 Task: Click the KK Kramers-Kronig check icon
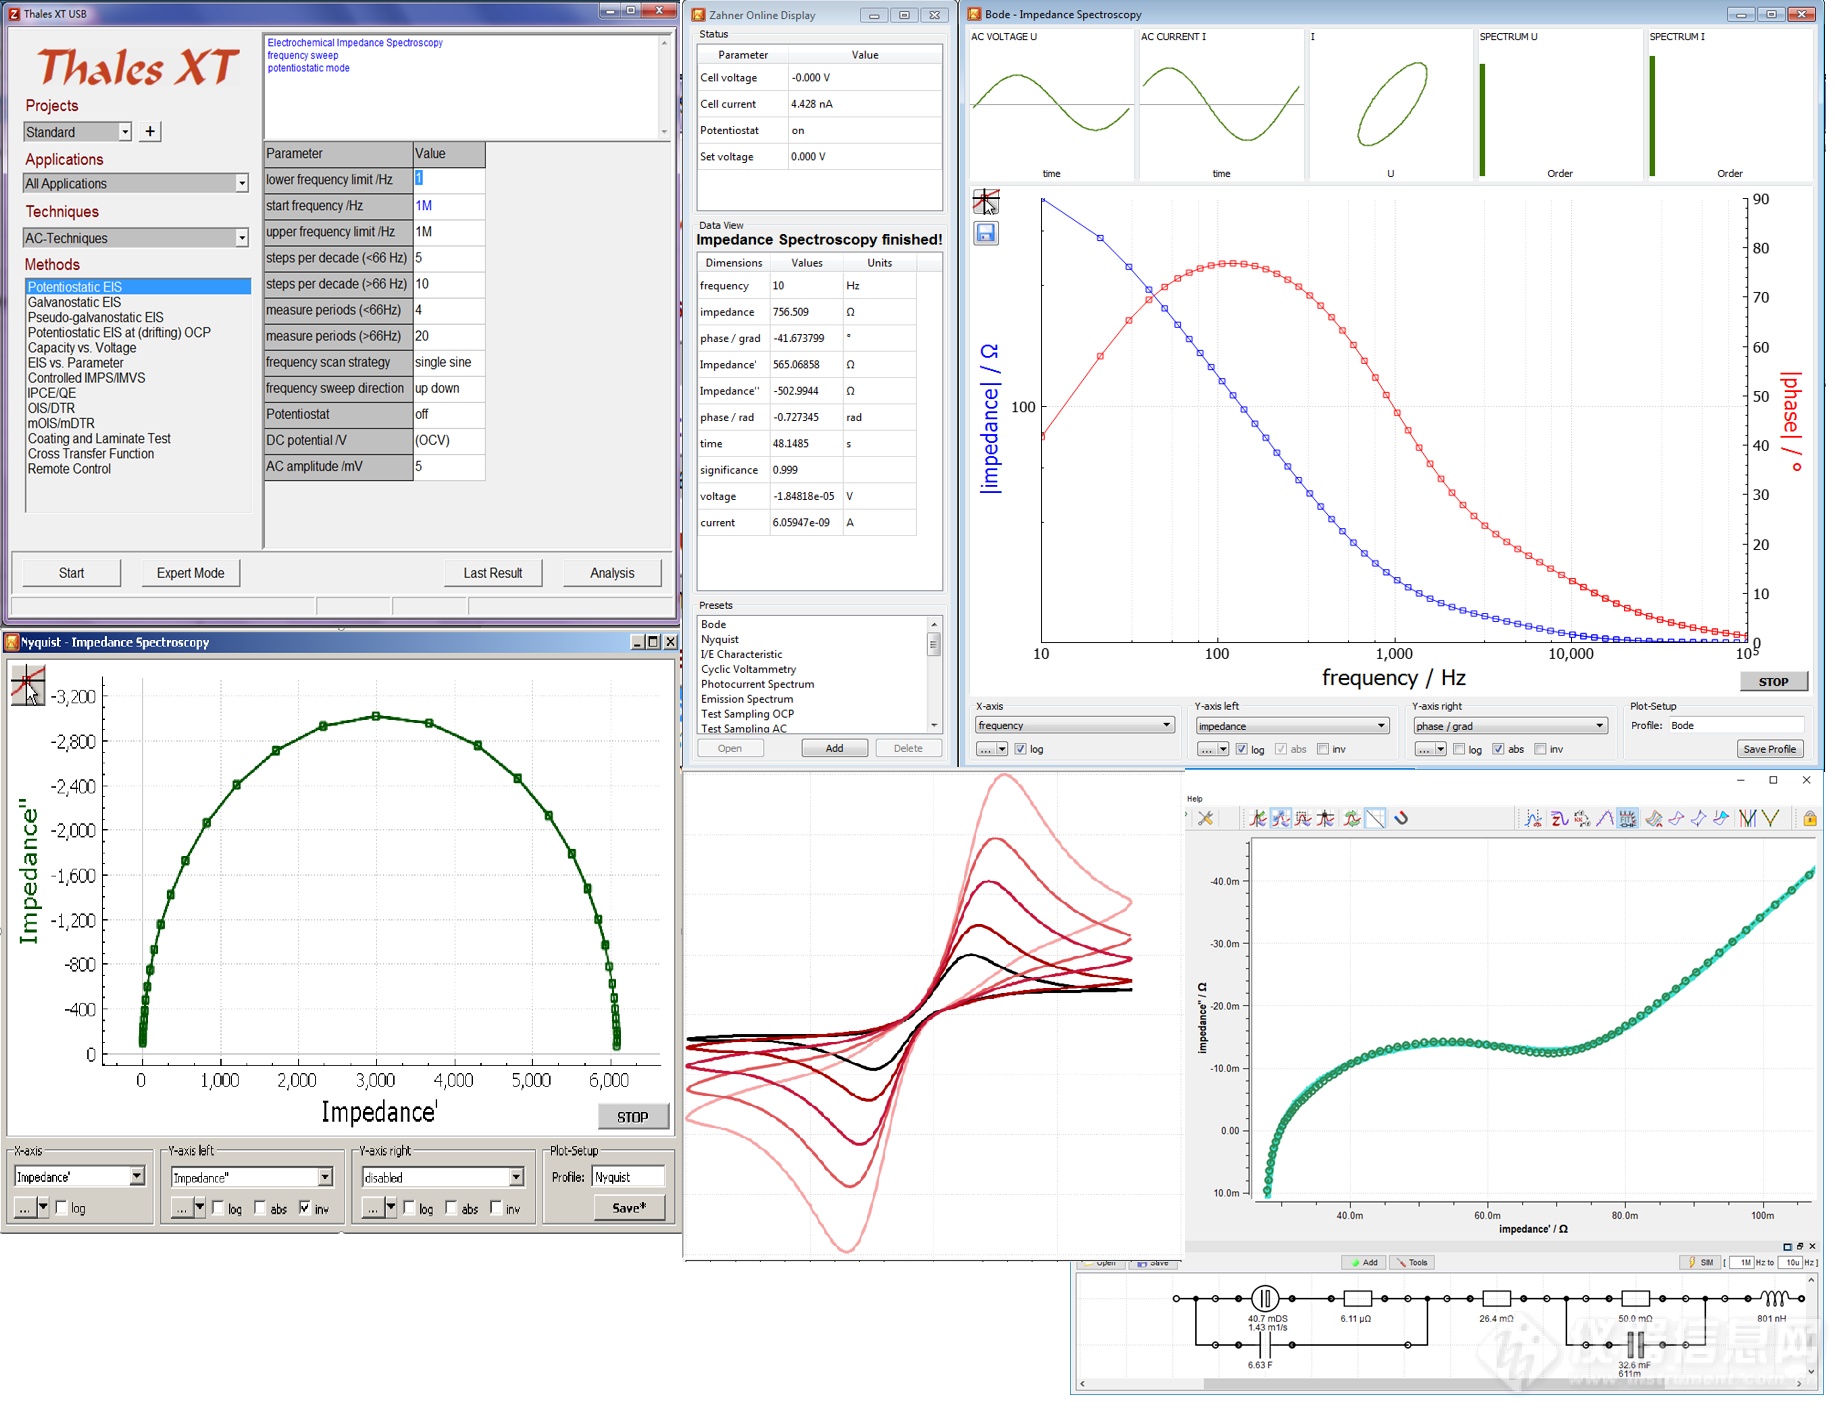point(1582,818)
